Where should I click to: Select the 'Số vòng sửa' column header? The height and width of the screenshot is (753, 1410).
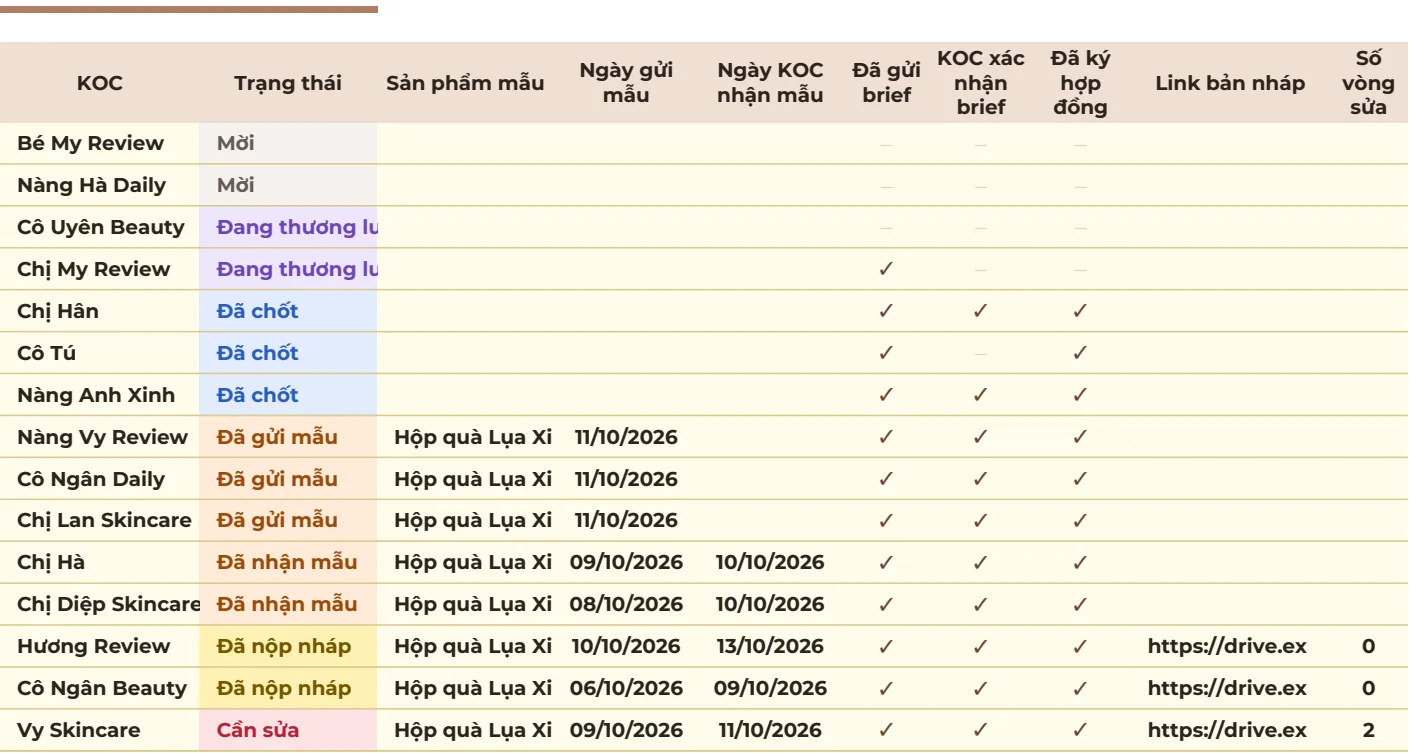click(x=1368, y=83)
